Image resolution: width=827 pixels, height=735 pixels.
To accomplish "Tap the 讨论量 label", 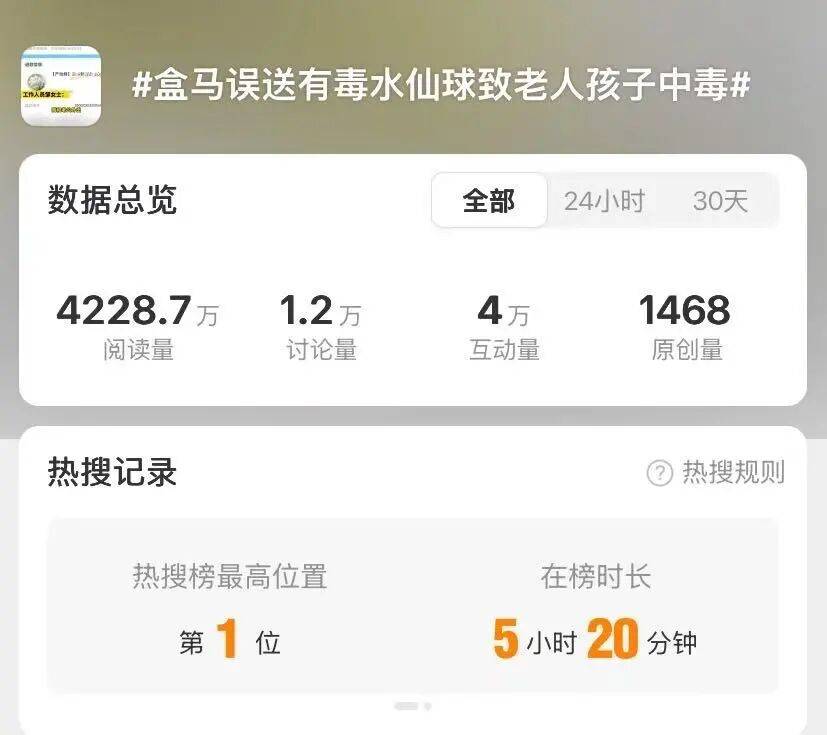I will (321, 350).
